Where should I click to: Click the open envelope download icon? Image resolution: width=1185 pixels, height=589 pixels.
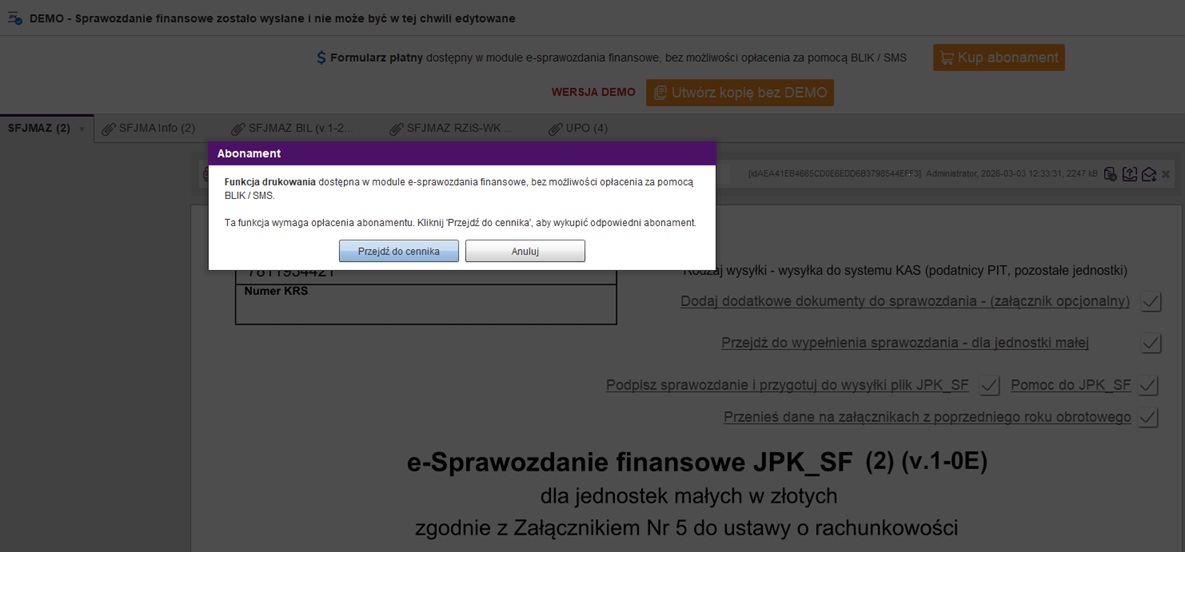click(x=1148, y=174)
